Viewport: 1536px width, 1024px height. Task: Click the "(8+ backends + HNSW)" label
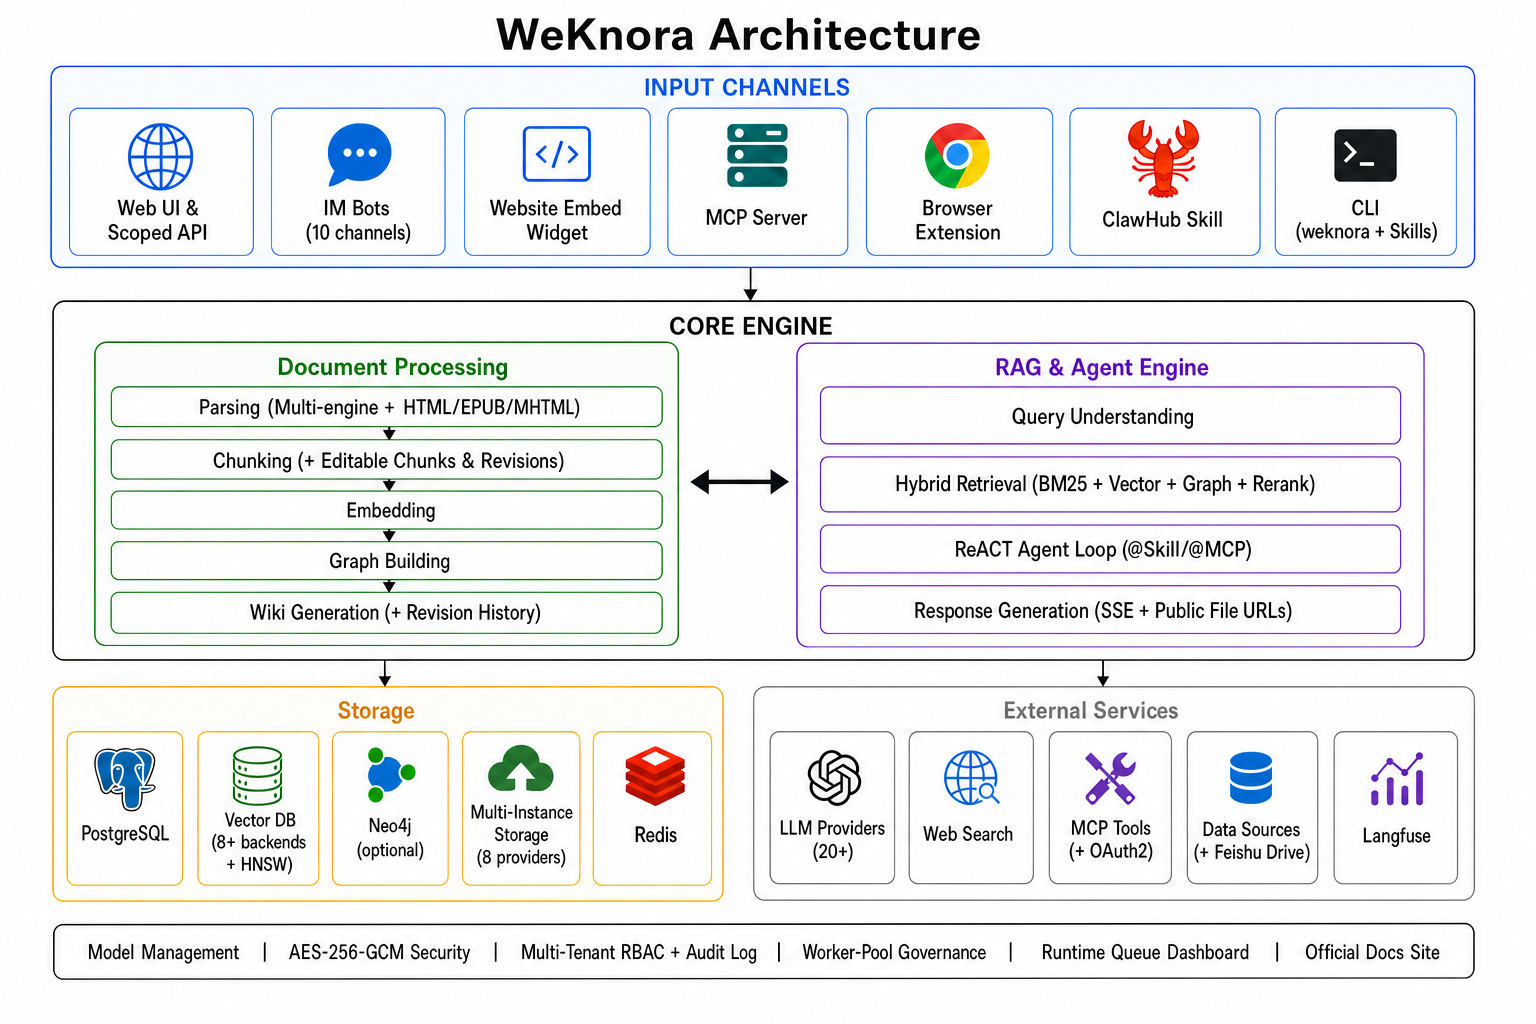click(259, 853)
